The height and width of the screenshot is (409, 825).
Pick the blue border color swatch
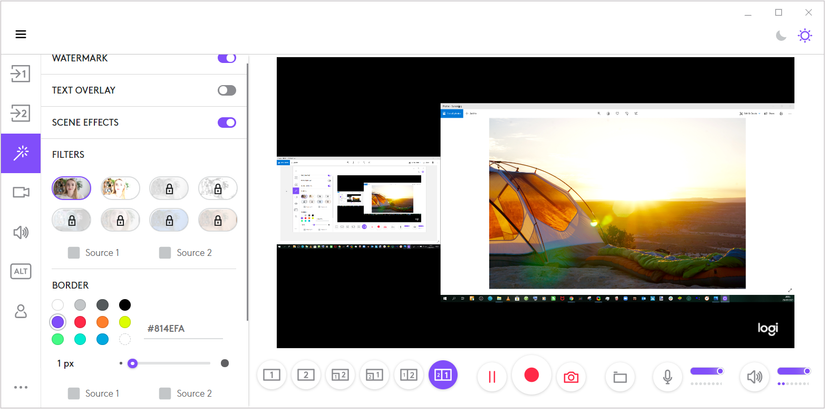[102, 340]
